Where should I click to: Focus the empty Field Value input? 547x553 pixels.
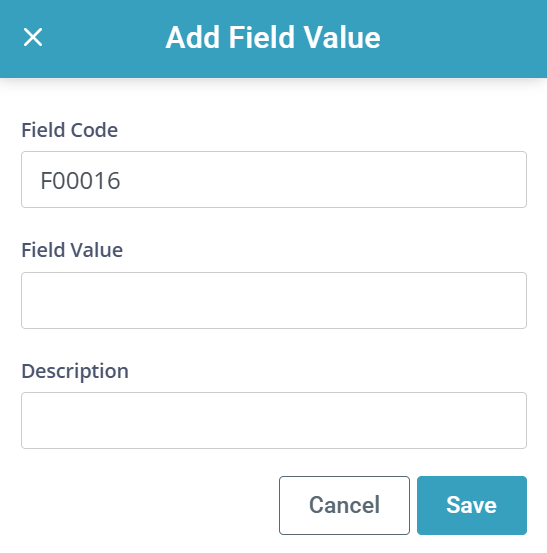pyautogui.click(x=274, y=300)
